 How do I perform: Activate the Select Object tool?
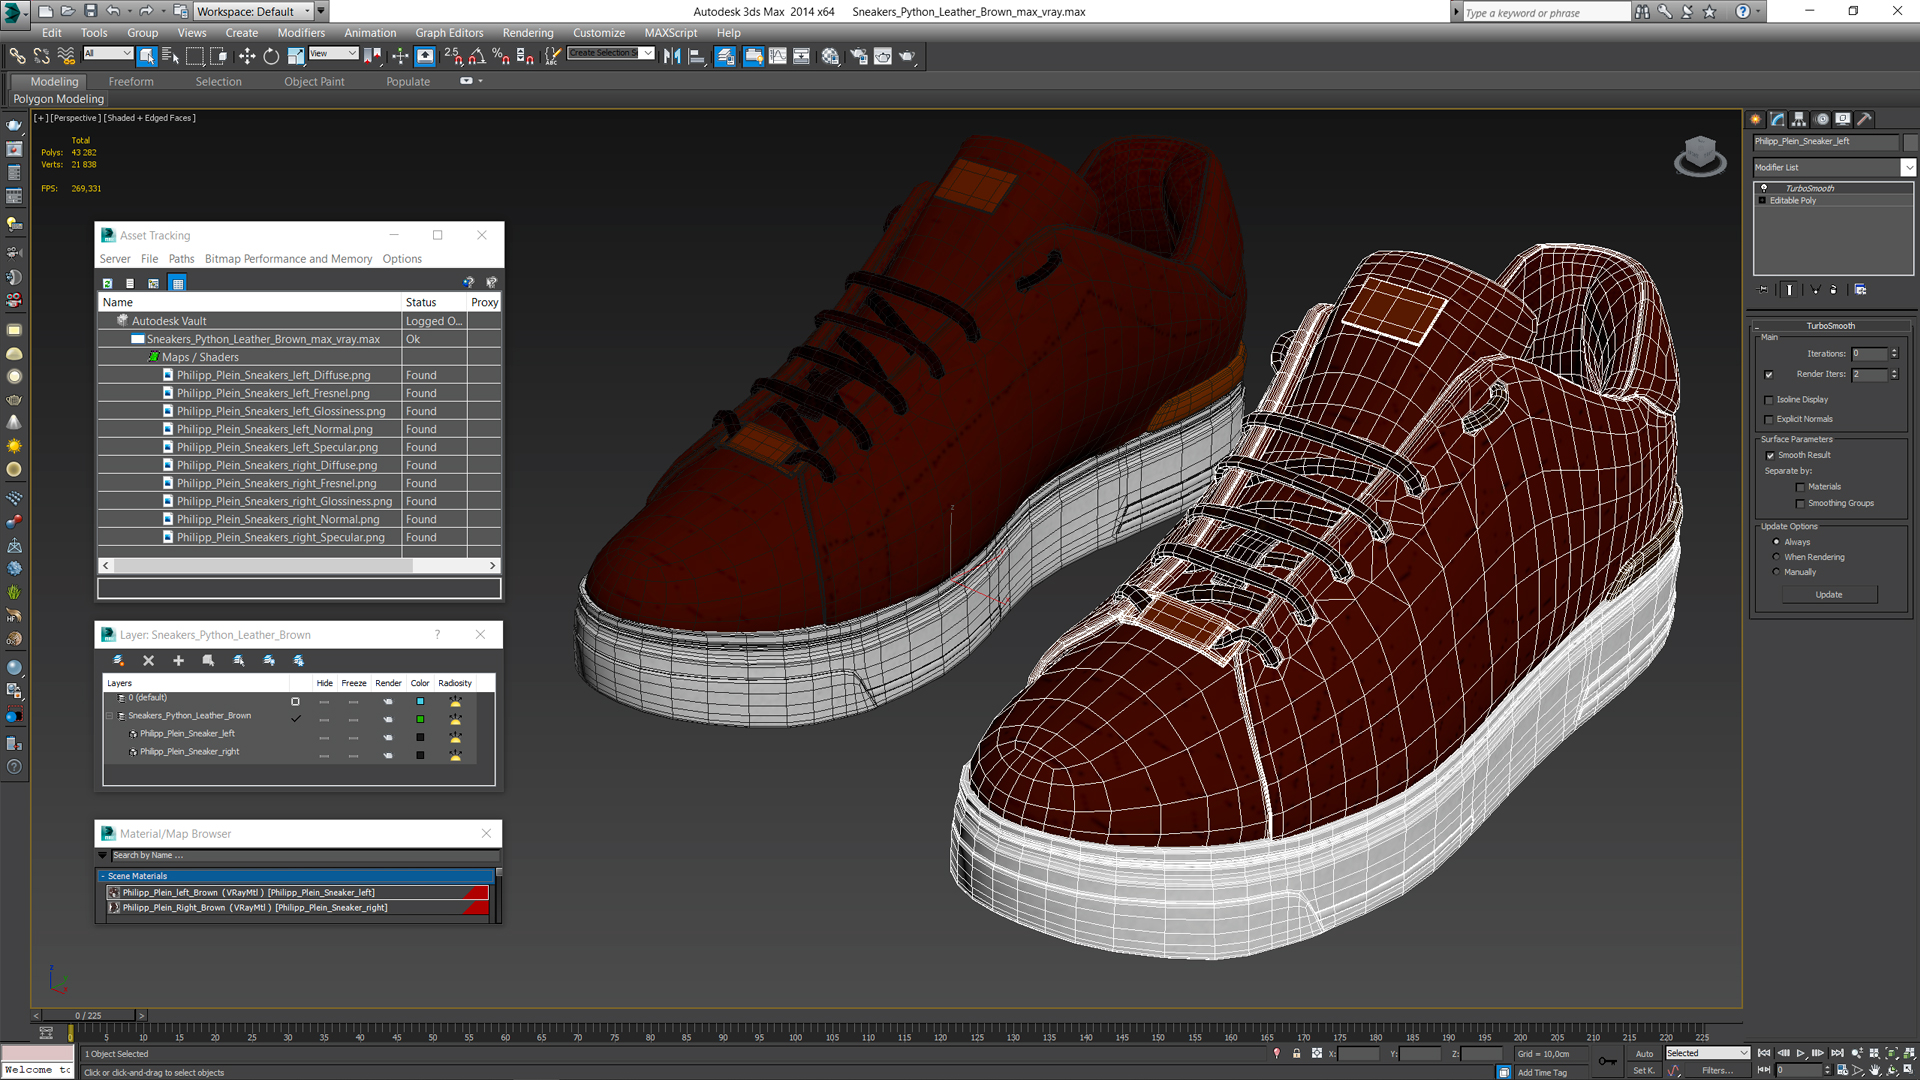coord(147,56)
